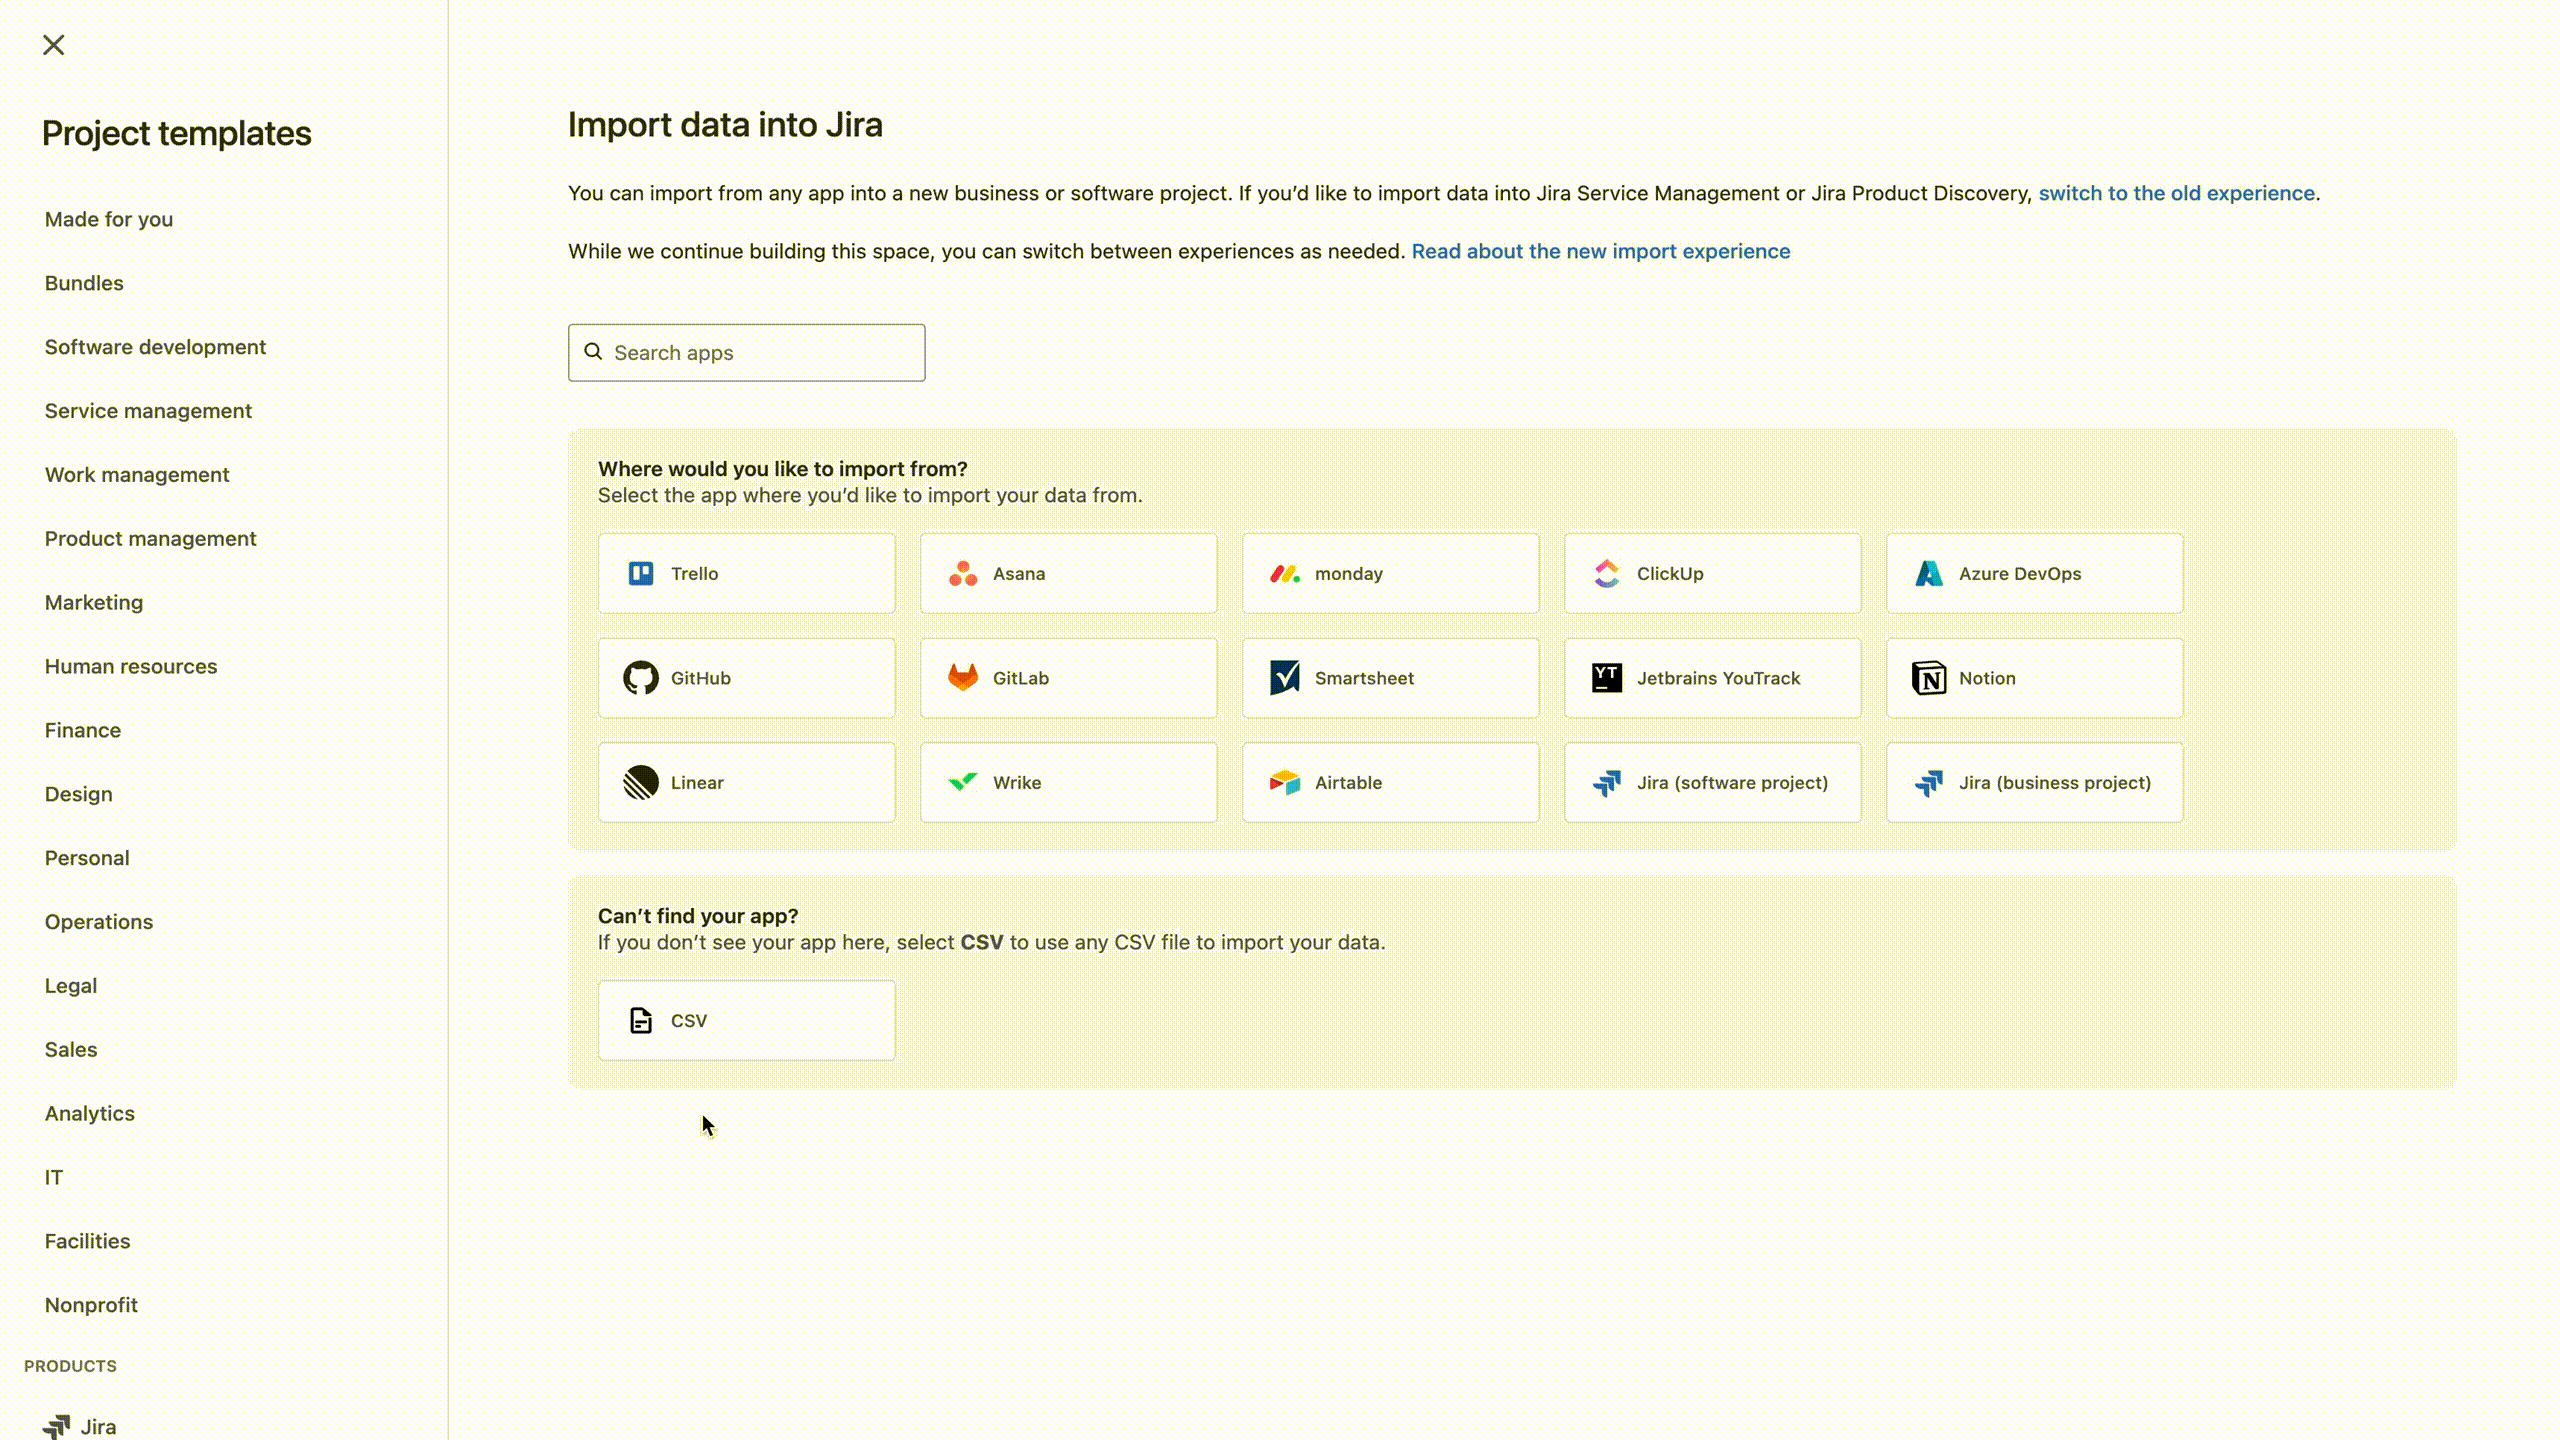Go to Product management templates
The image size is (2560, 1440).
pyautogui.click(x=150, y=539)
